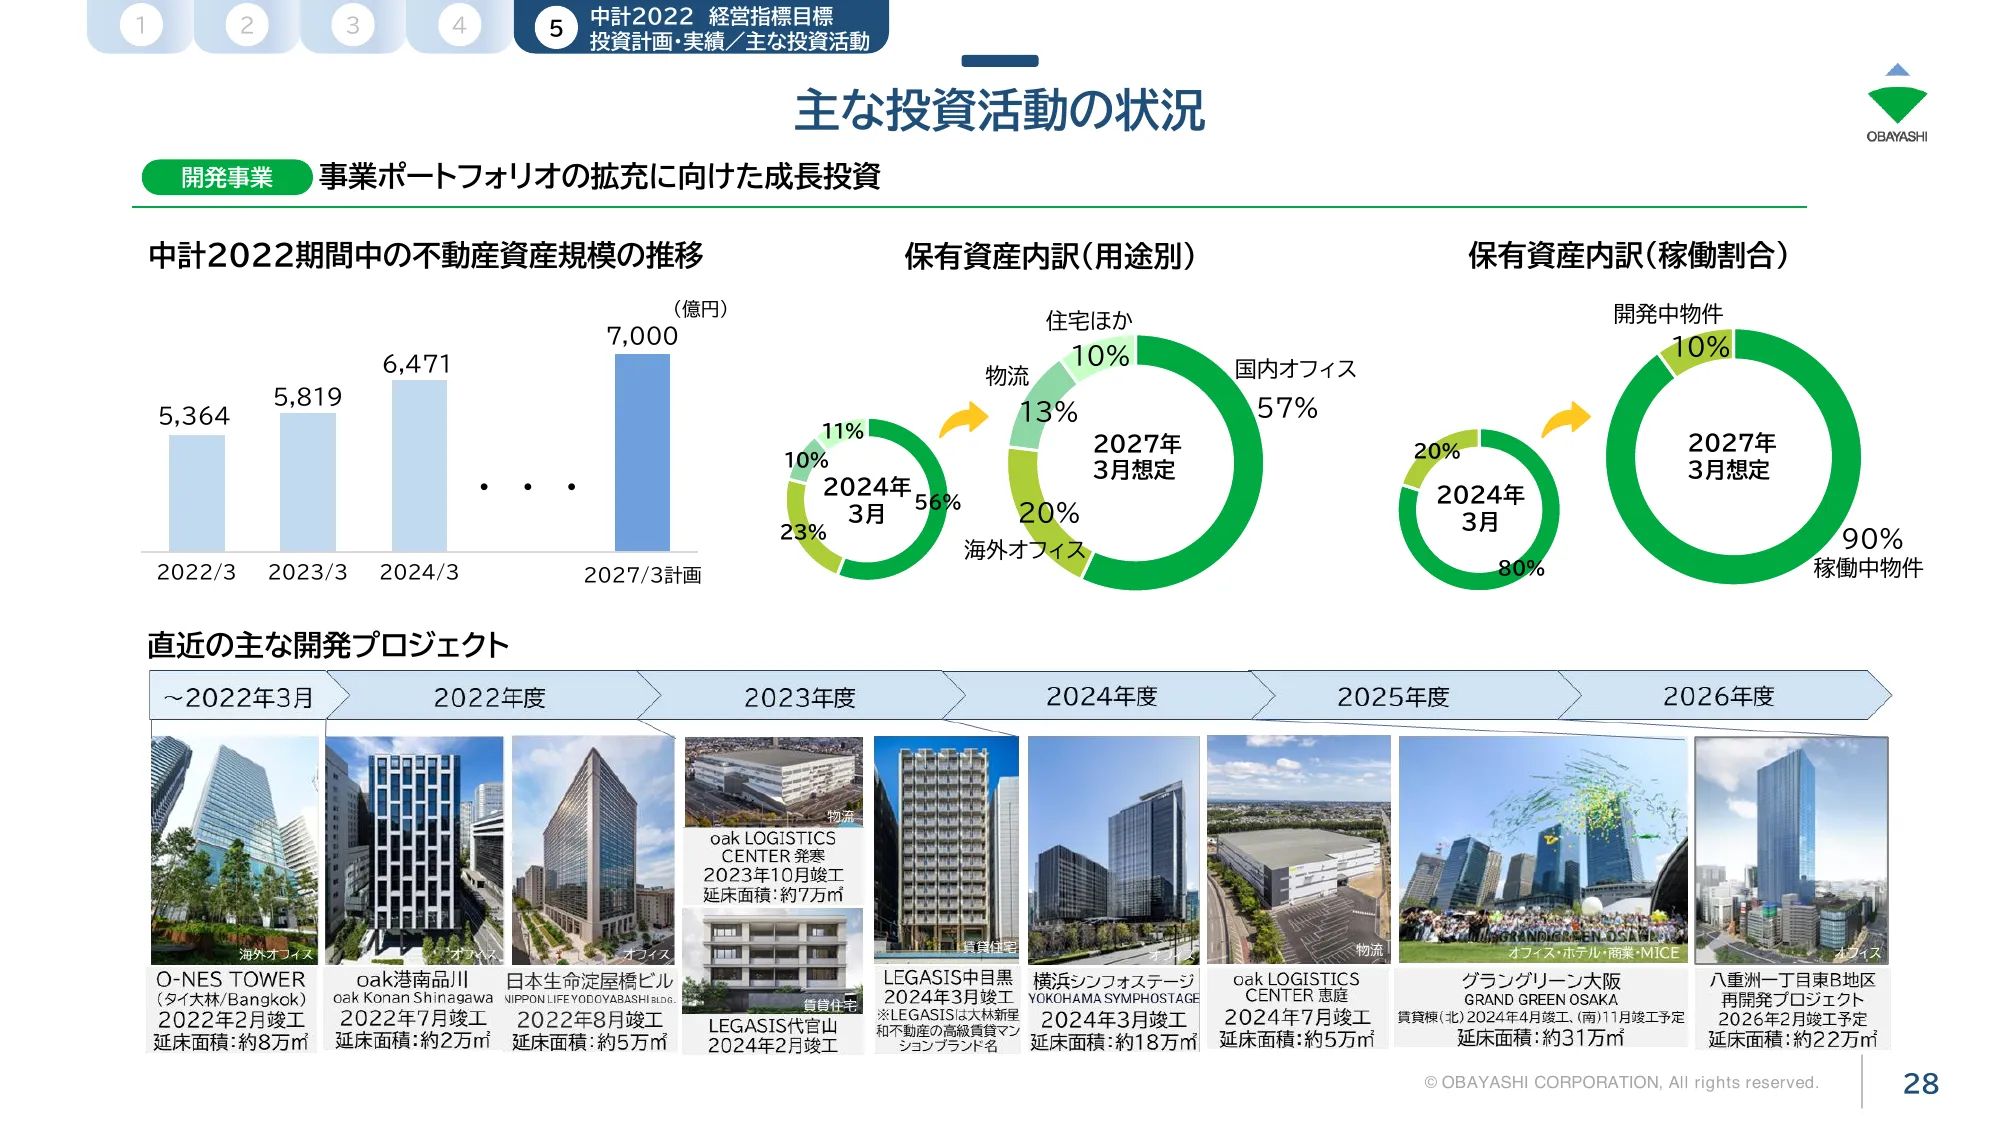The image size is (2000, 1125).
Task: Click the yellow arrow beside 2024年3月 usage donut
Action: [x=963, y=420]
